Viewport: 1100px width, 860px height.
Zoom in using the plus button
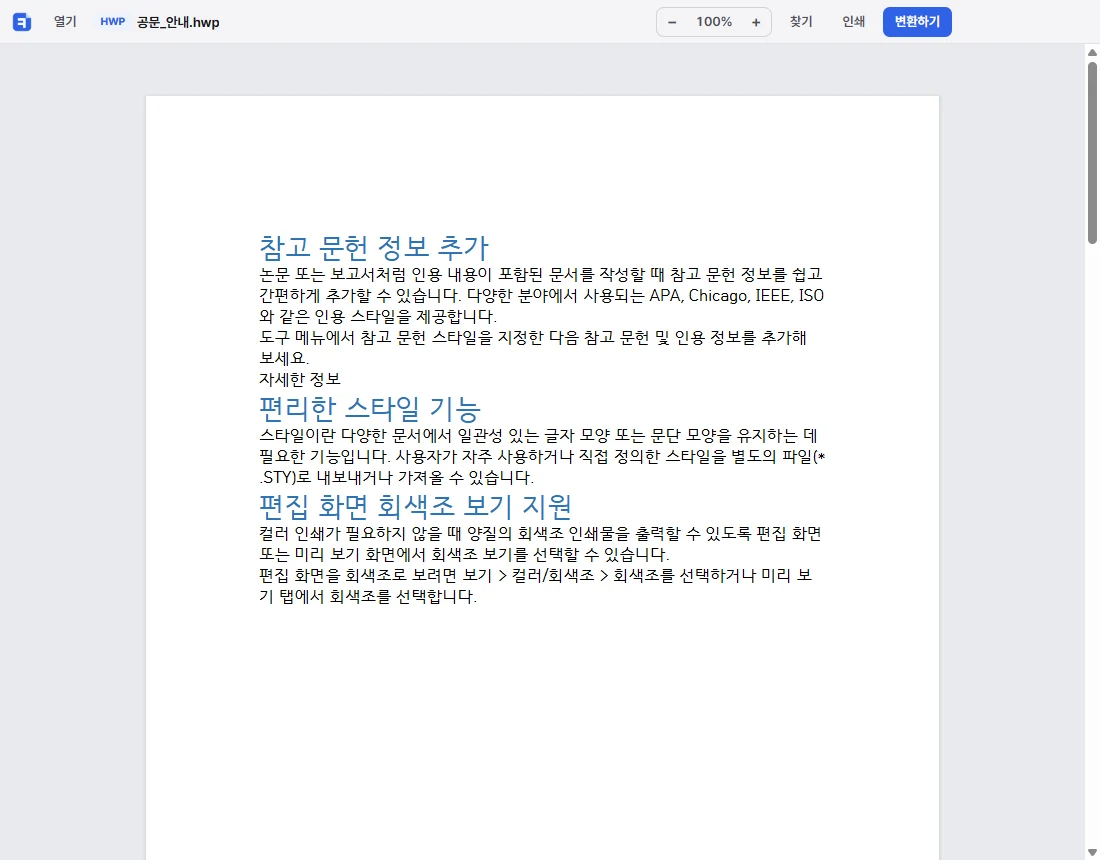(756, 22)
